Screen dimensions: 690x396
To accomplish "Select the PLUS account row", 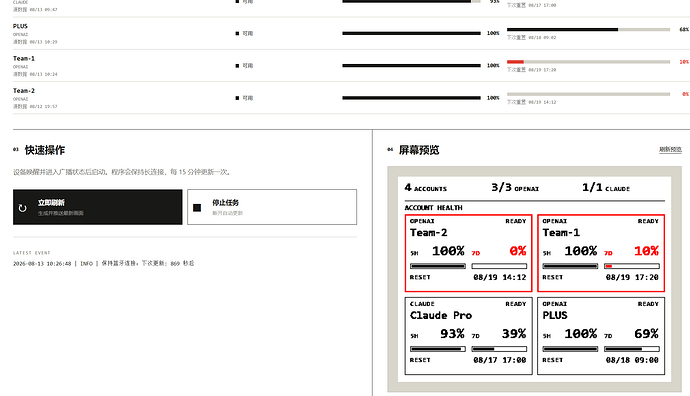I will [351, 33].
